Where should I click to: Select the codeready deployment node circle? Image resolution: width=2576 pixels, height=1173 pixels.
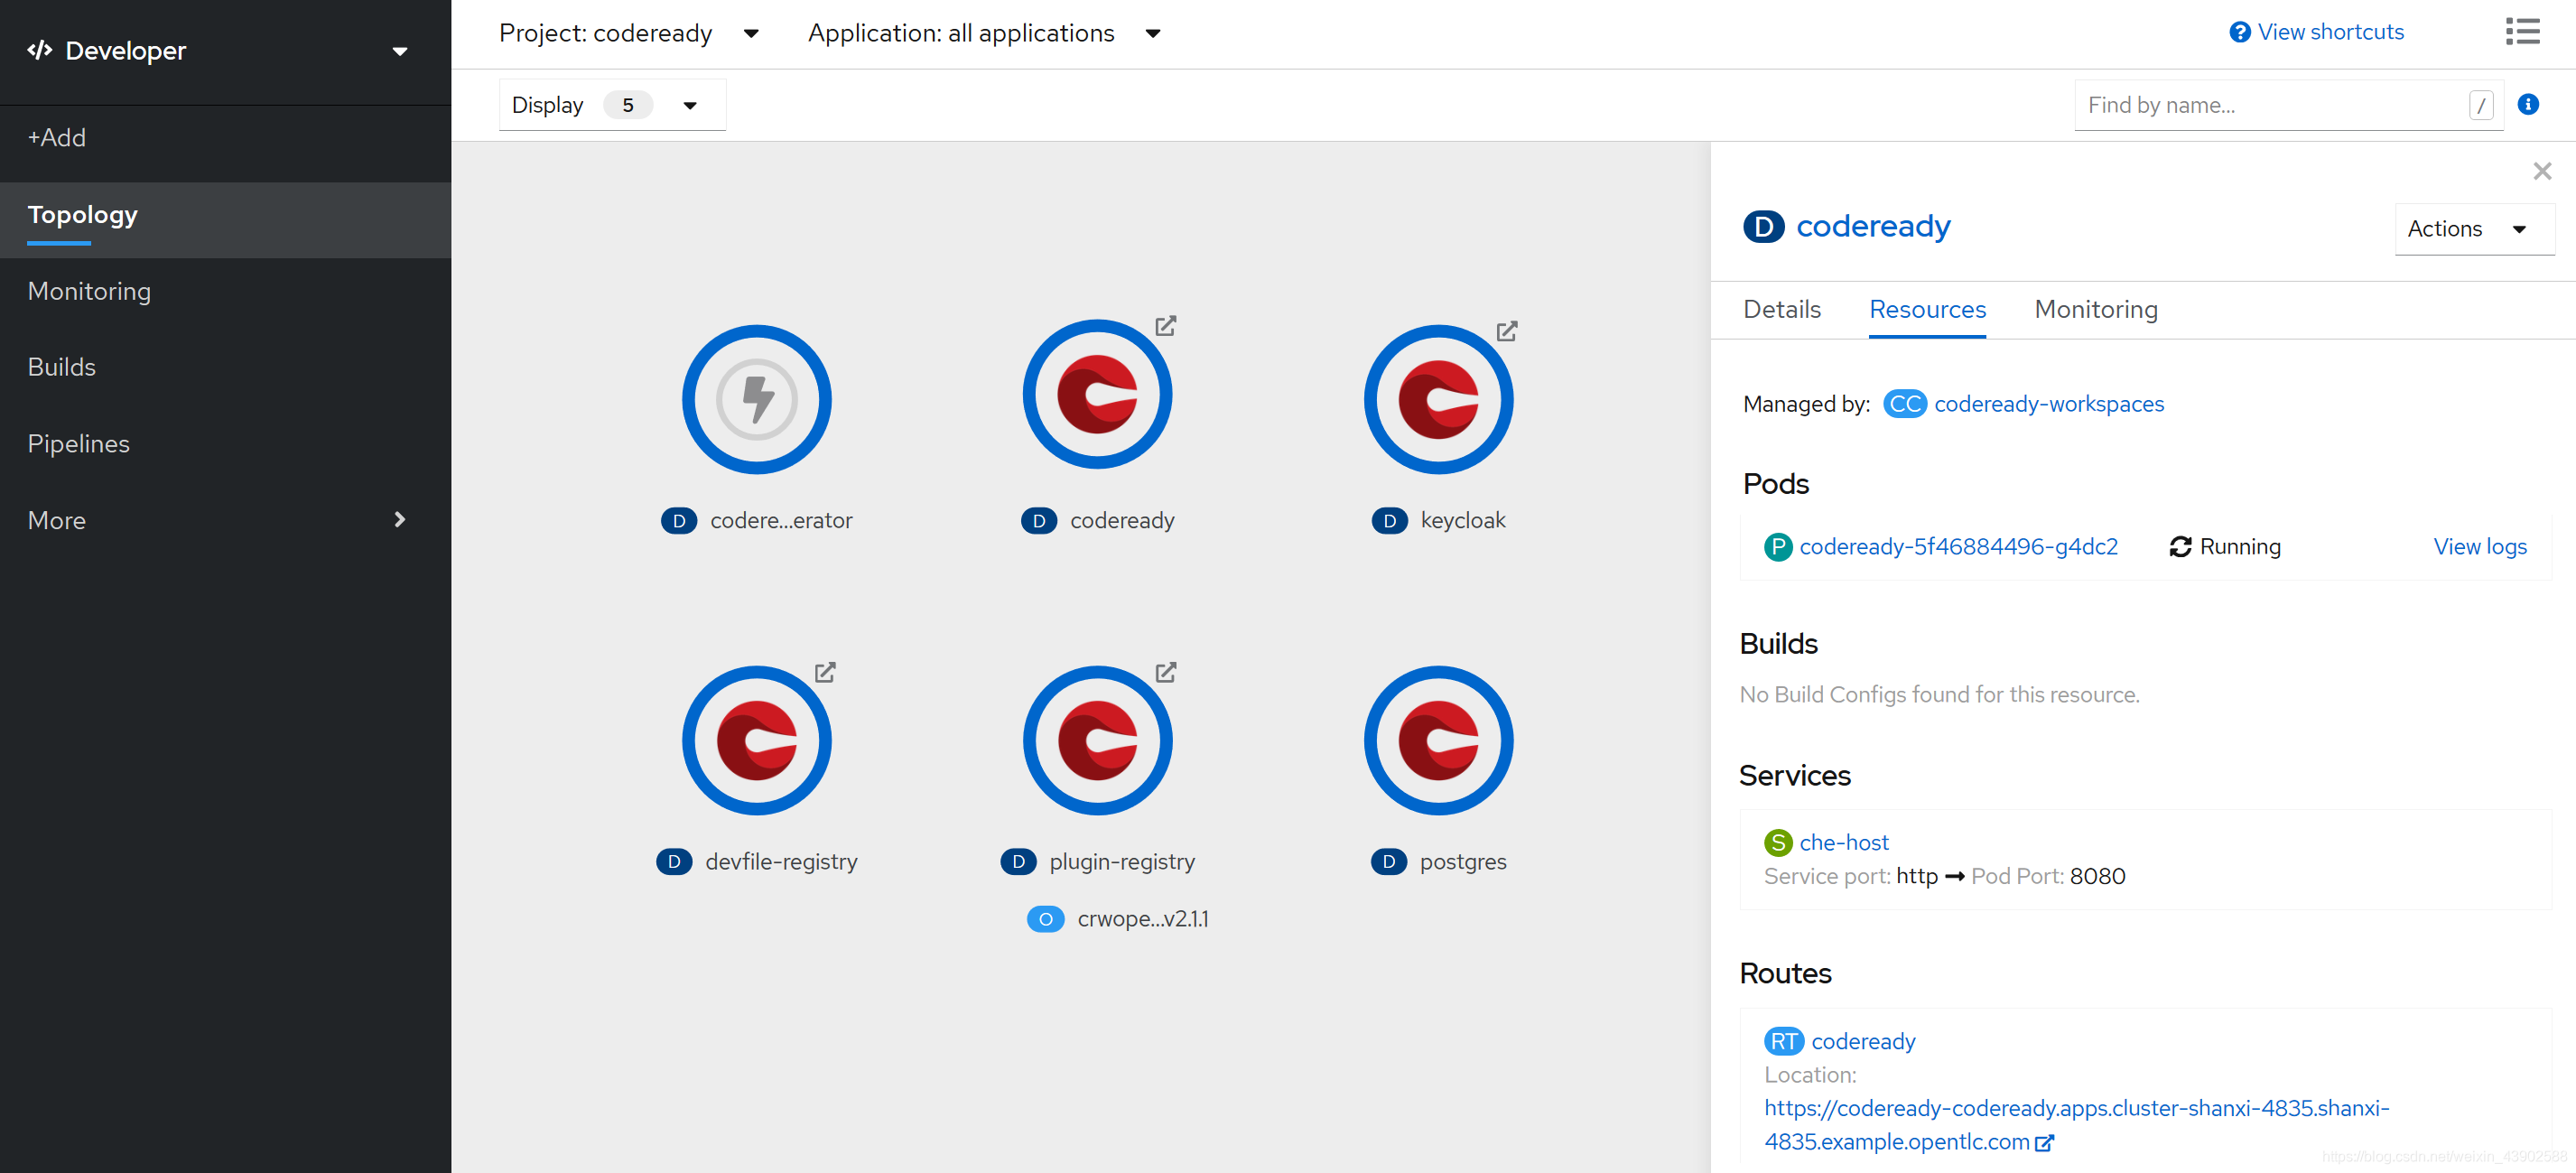click(1097, 394)
